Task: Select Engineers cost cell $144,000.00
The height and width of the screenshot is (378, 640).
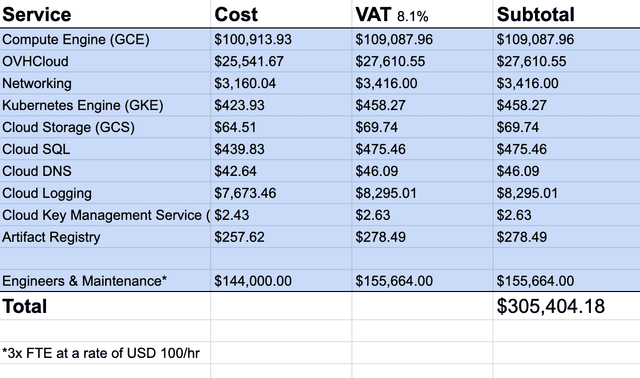Action: click(281, 281)
